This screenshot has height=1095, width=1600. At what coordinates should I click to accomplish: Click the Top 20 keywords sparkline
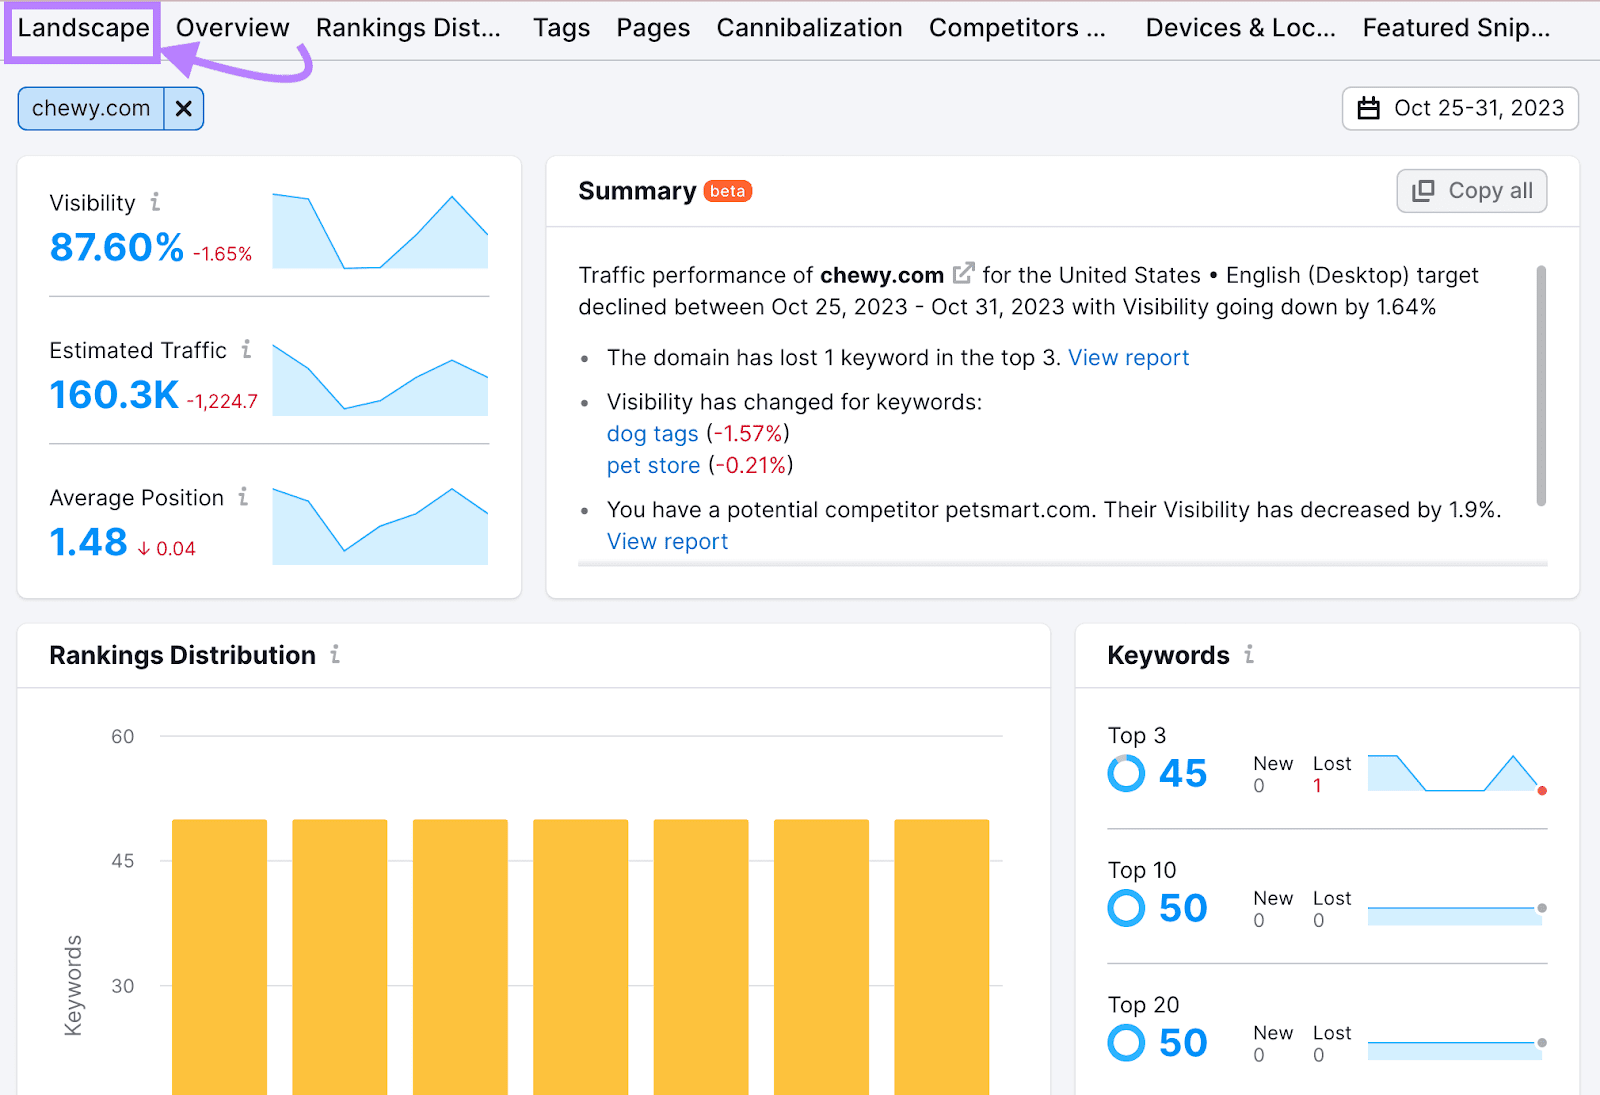tap(1456, 1049)
